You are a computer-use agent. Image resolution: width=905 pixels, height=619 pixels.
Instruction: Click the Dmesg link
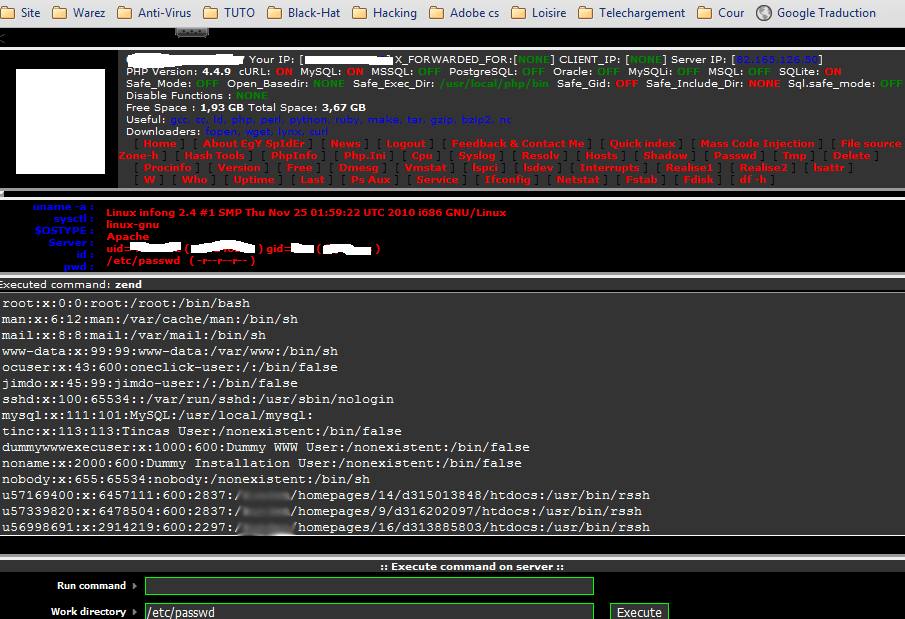point(358,168)
